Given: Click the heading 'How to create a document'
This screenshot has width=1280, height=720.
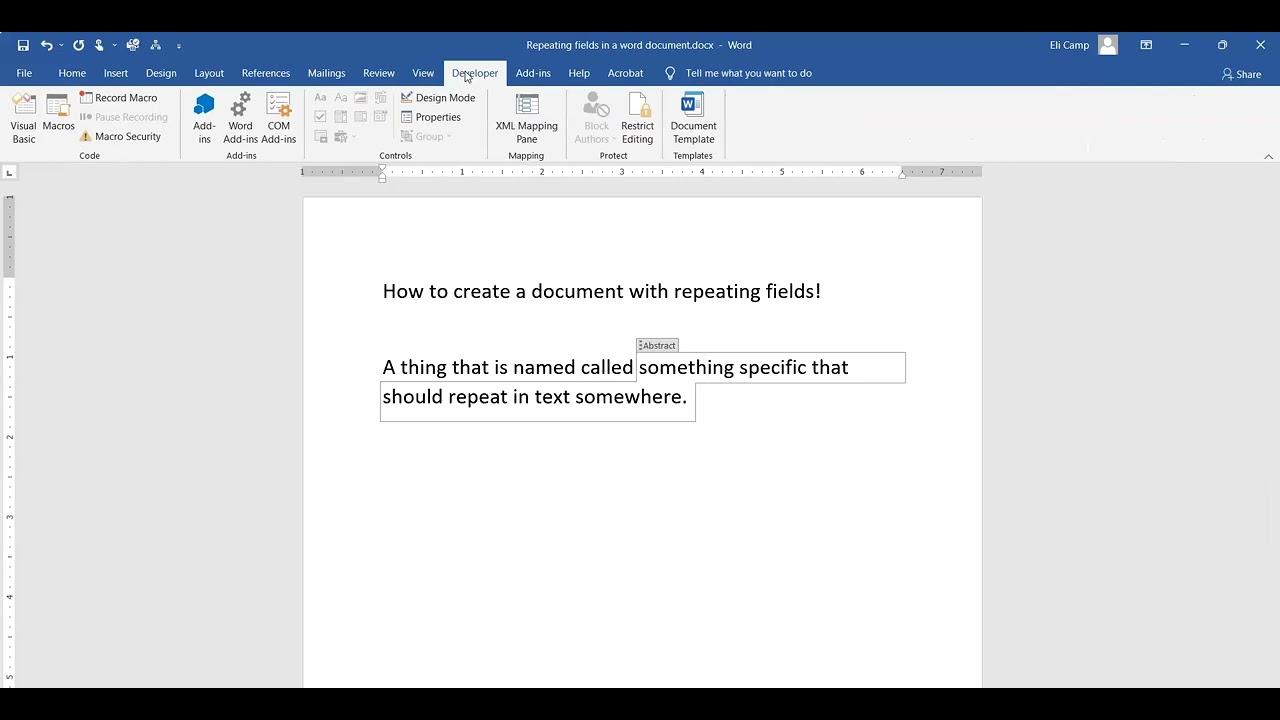Looking at the screenshot, I should coord(502,291).
